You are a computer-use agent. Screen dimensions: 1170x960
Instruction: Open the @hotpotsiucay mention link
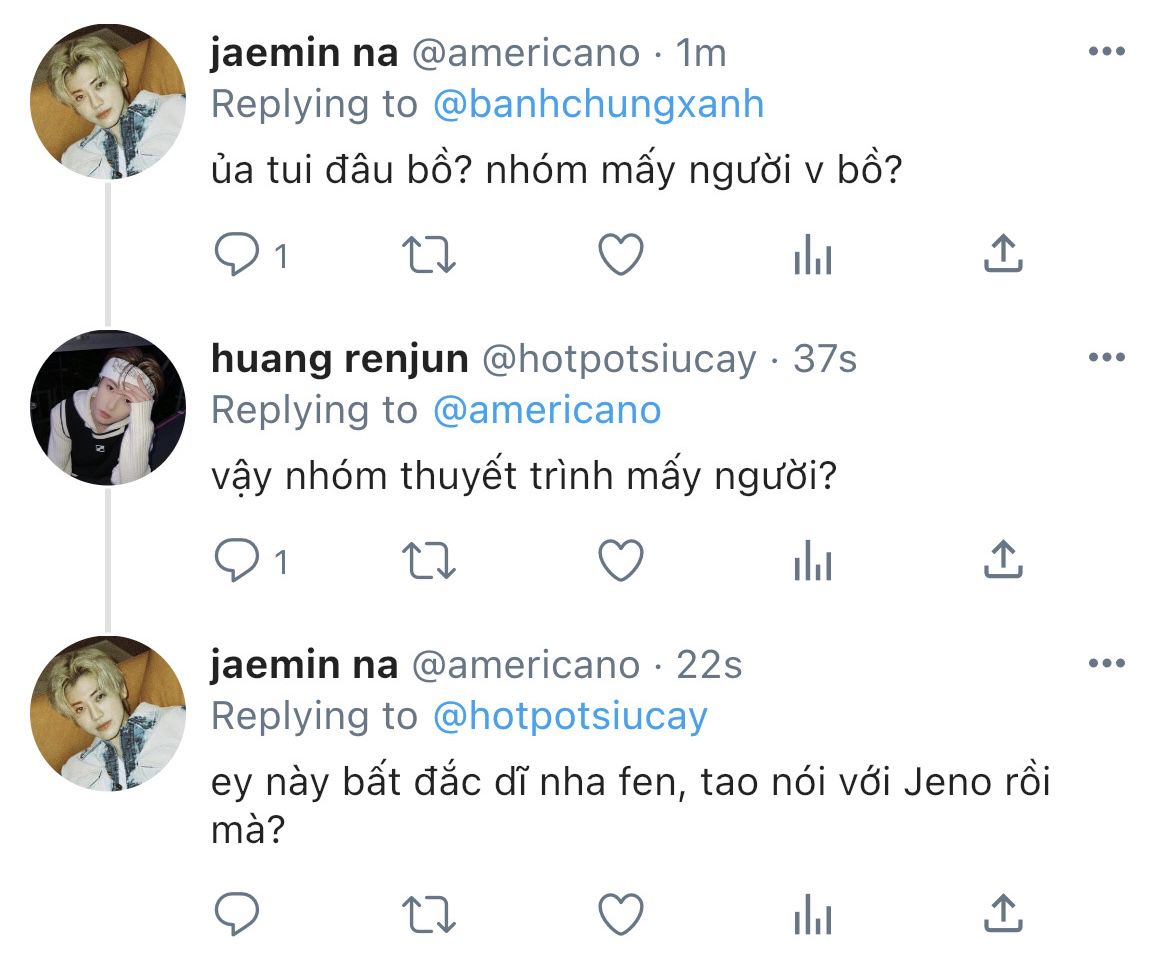coord(570,716)
